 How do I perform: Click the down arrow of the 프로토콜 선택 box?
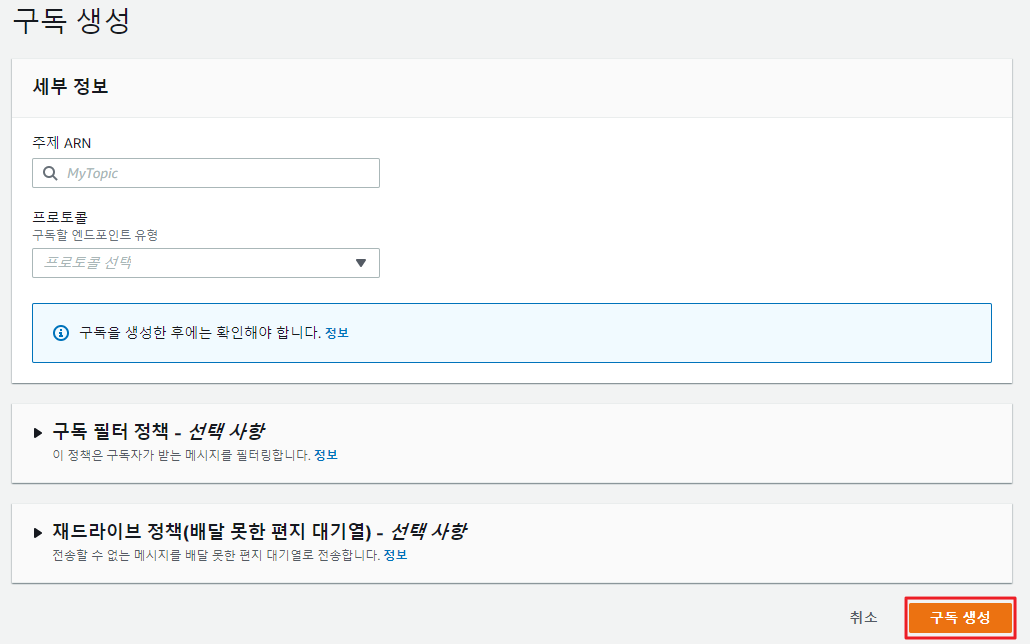(361, 263)
